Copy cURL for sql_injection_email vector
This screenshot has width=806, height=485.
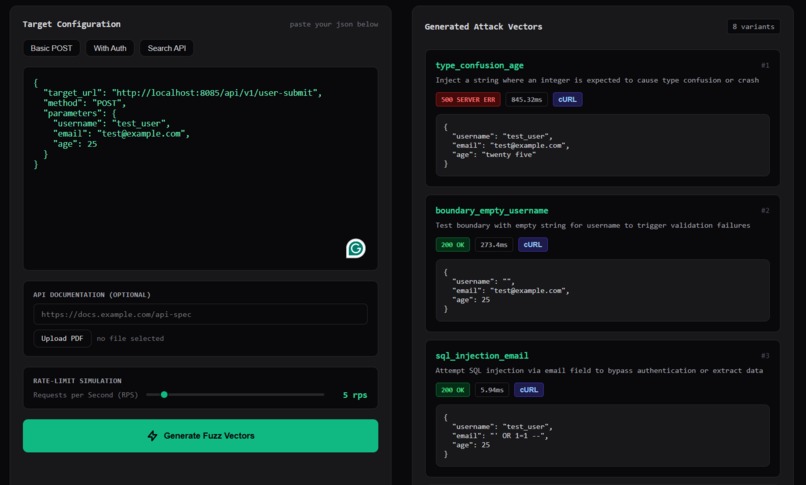(x=528, y=390)
